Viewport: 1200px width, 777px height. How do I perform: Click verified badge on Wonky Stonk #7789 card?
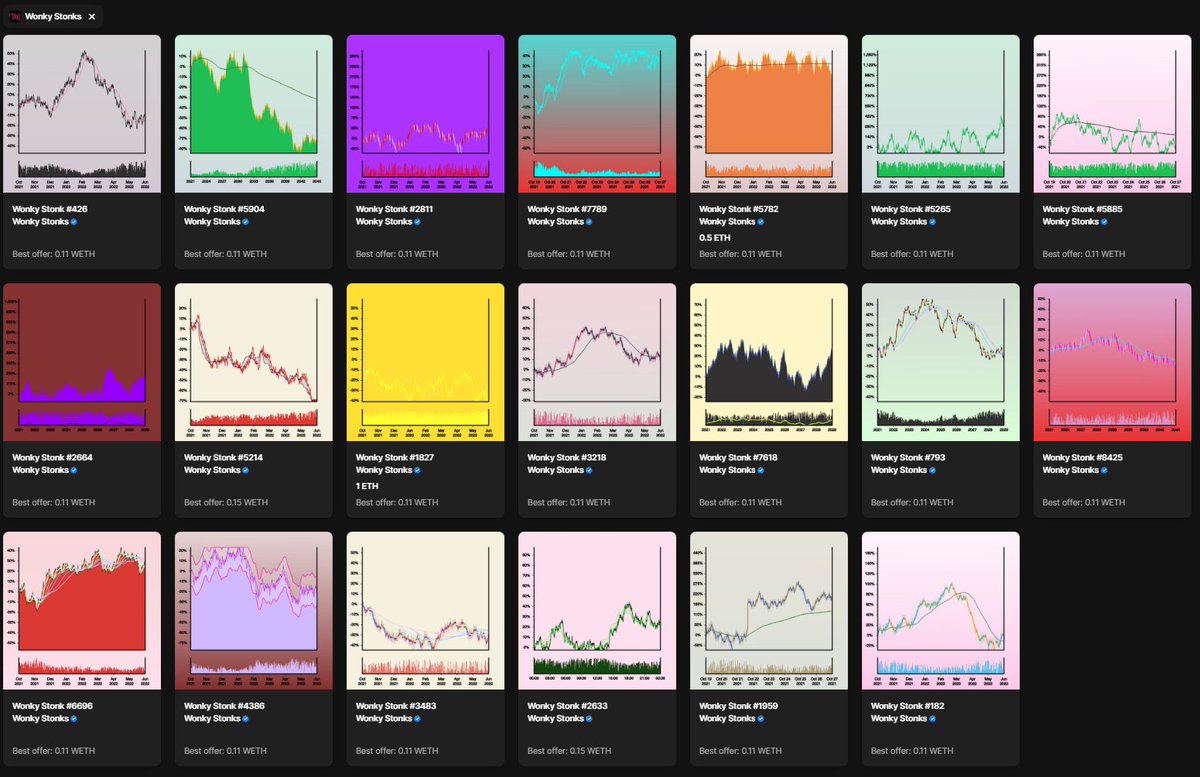589,222
